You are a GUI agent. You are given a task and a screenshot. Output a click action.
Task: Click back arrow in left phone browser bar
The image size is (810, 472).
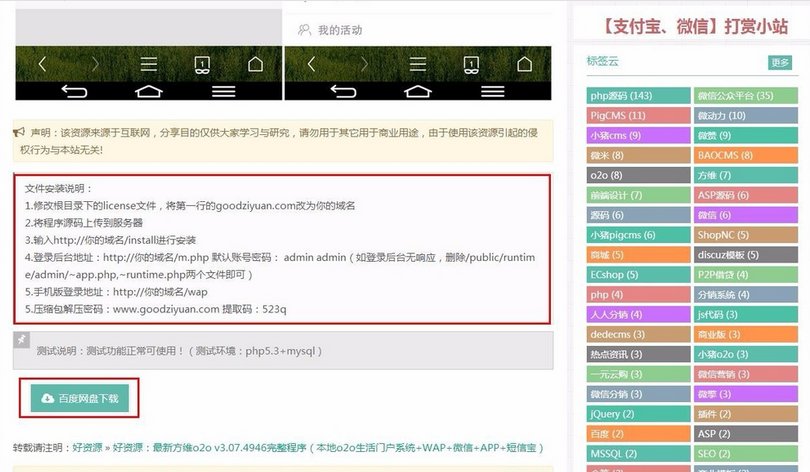(42, 64)
